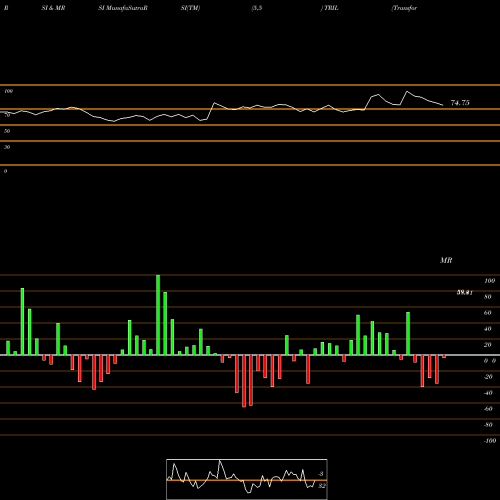Click the MR axis label 100 on right
The height and width of the screenshot is (500, 500).
489,281
